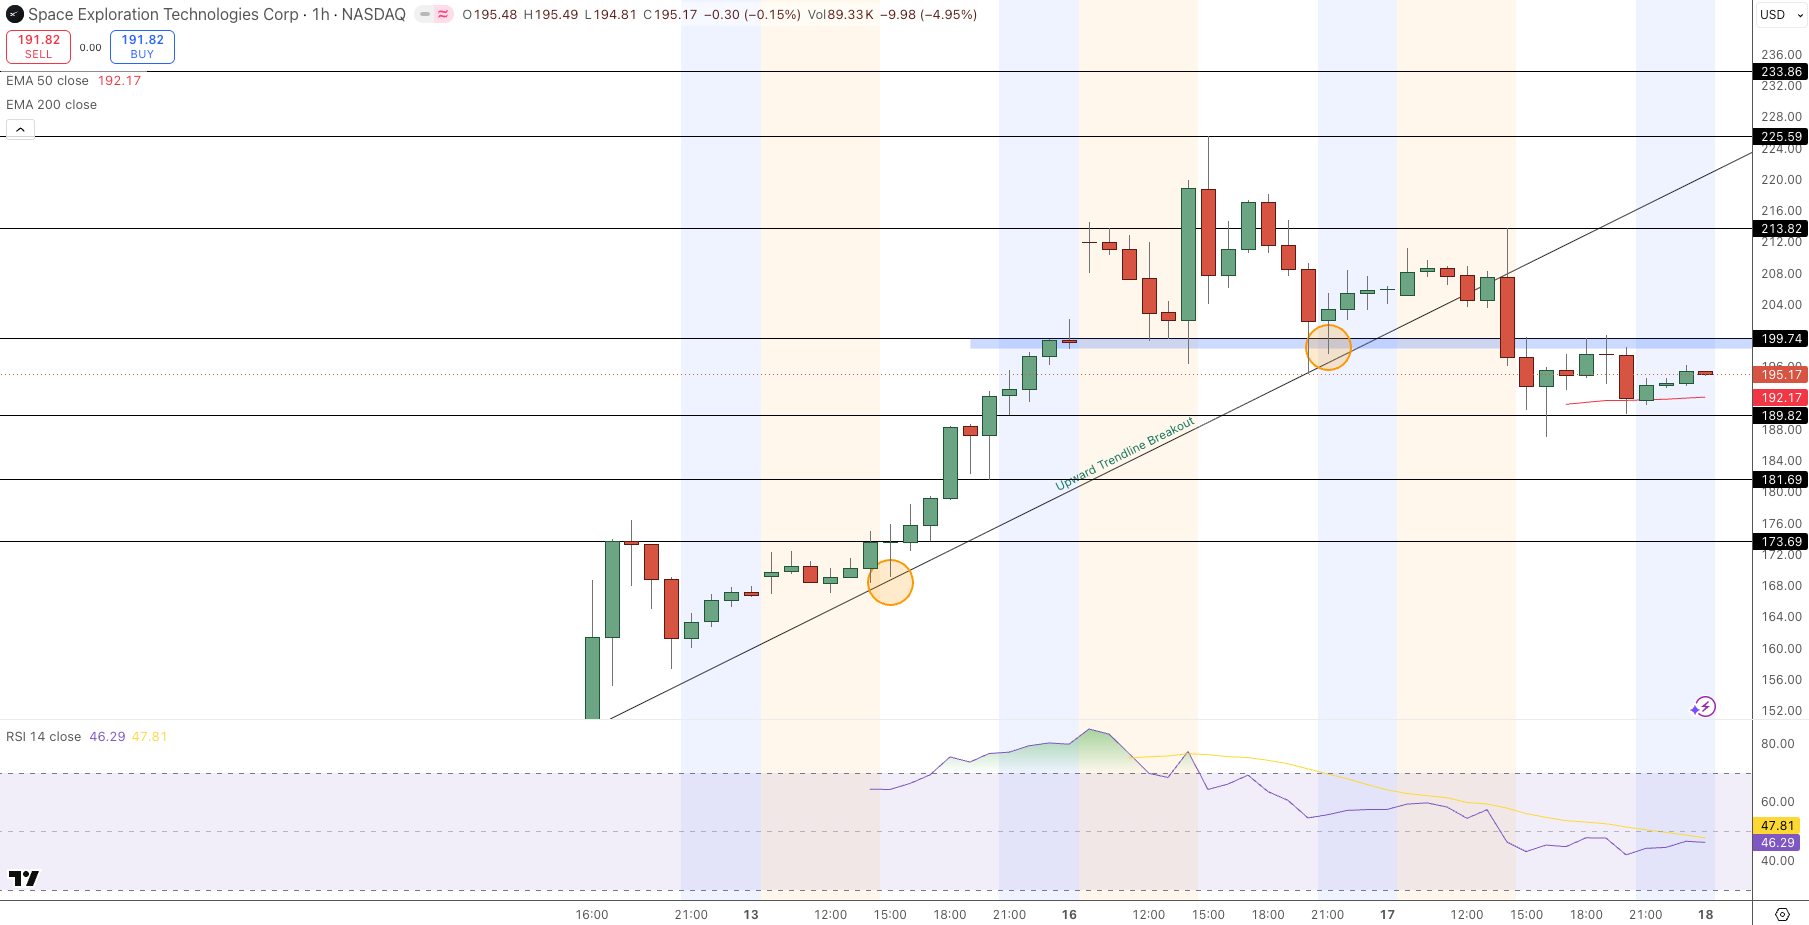1809x925 pixels.
Task: Open the USD currency dropdown
Action: pyautogui.click(x=1782, y=15)
